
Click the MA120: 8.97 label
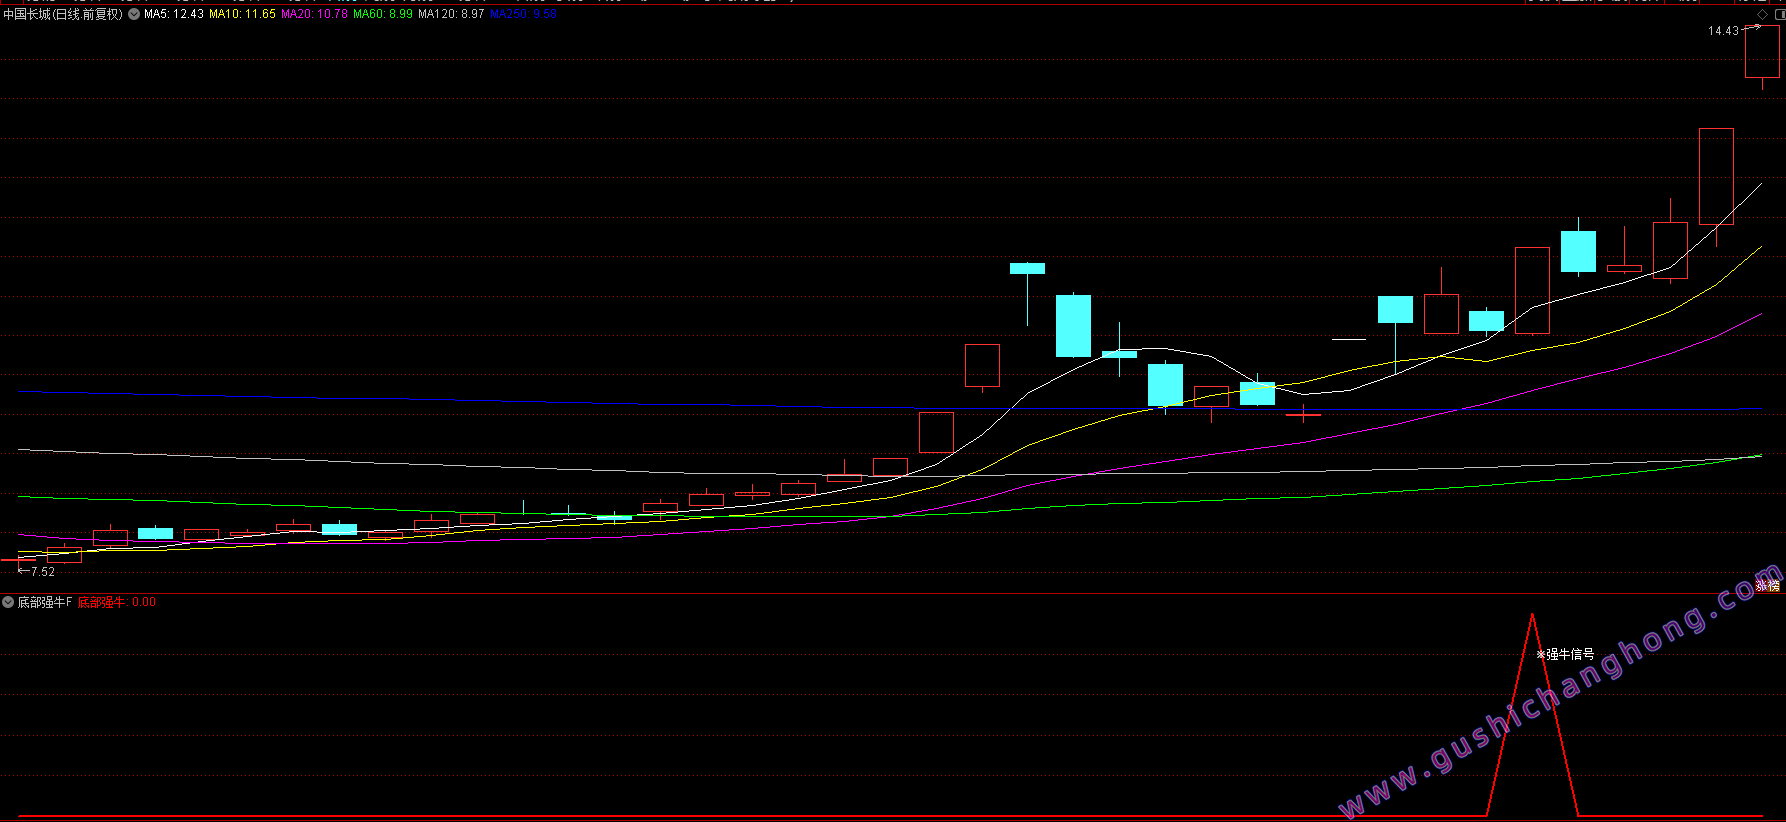pos(451,14)
